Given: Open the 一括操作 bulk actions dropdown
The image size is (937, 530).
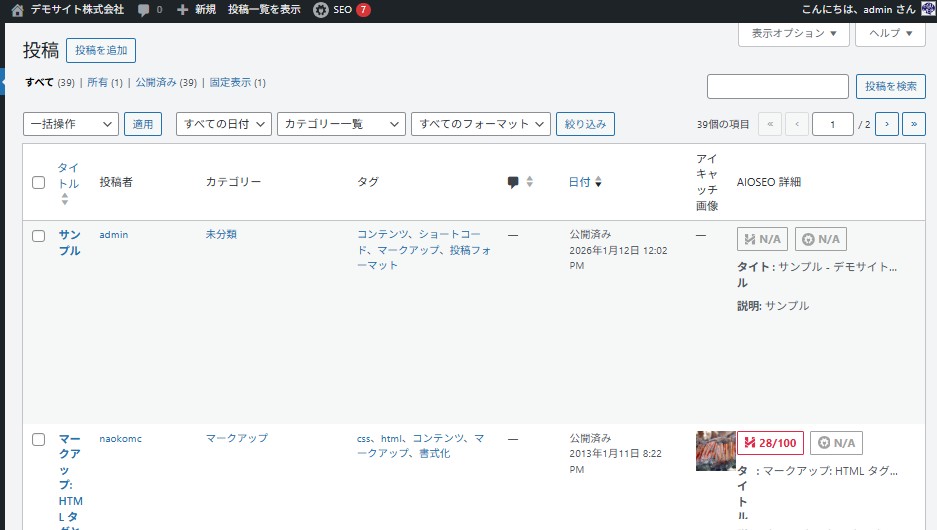Looking at the screenshot, I should [71, 124].
